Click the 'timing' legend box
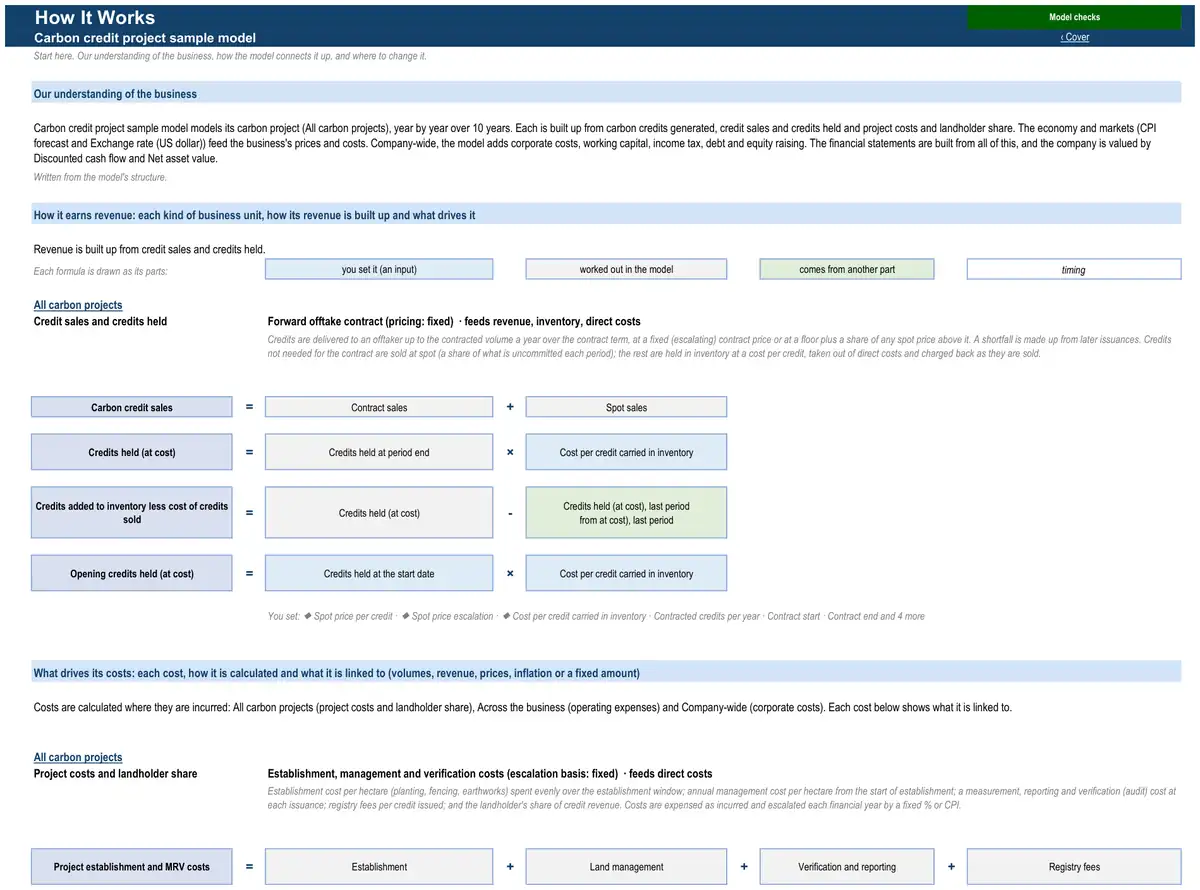 [1074, 269]
